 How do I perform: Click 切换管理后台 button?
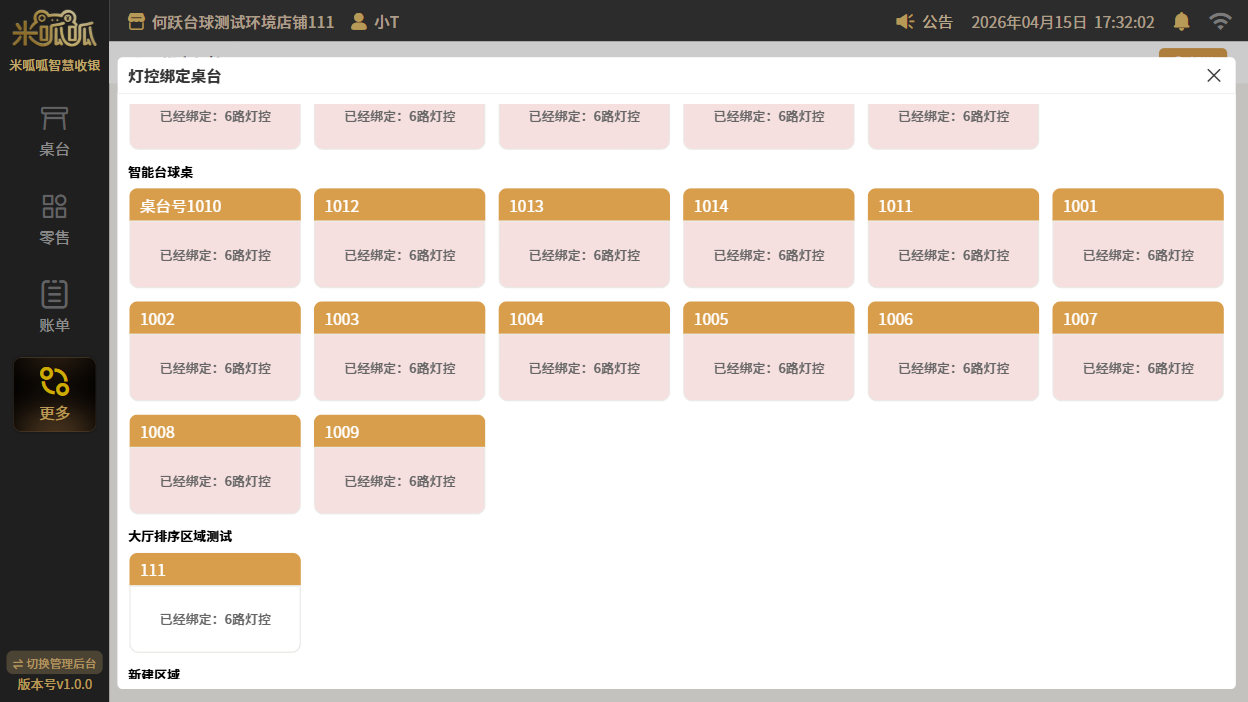(54, 663)
